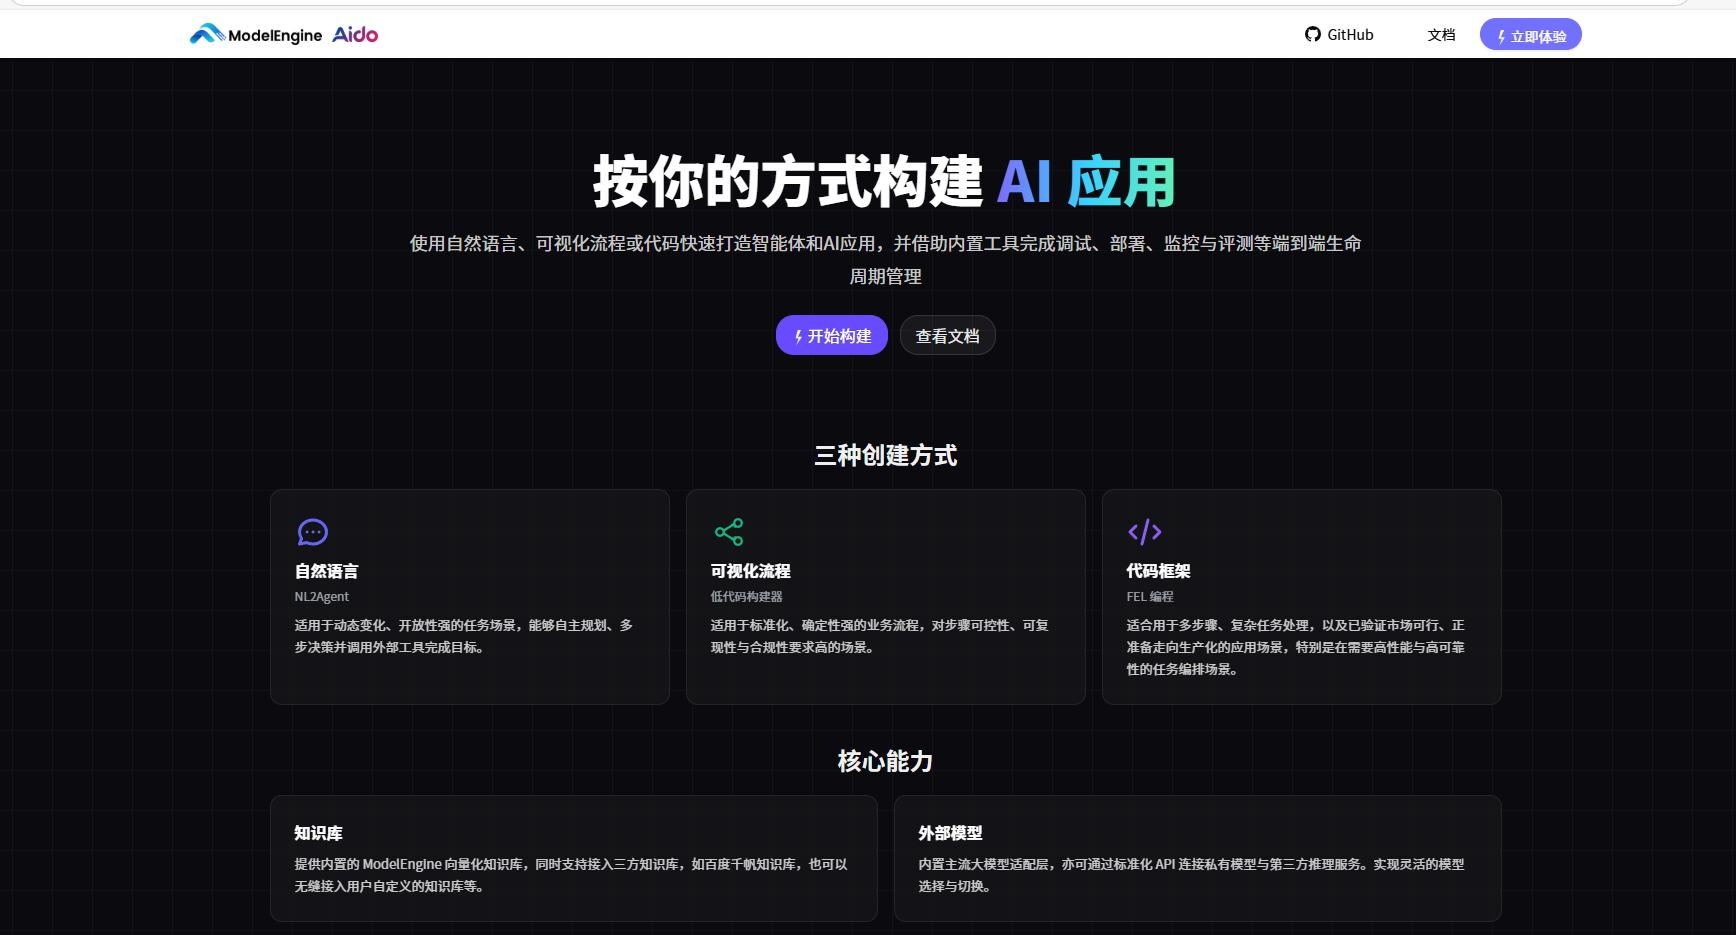Click the lightning icon inside 开始构建 button

pyautogui.click(x=797, y=336)
